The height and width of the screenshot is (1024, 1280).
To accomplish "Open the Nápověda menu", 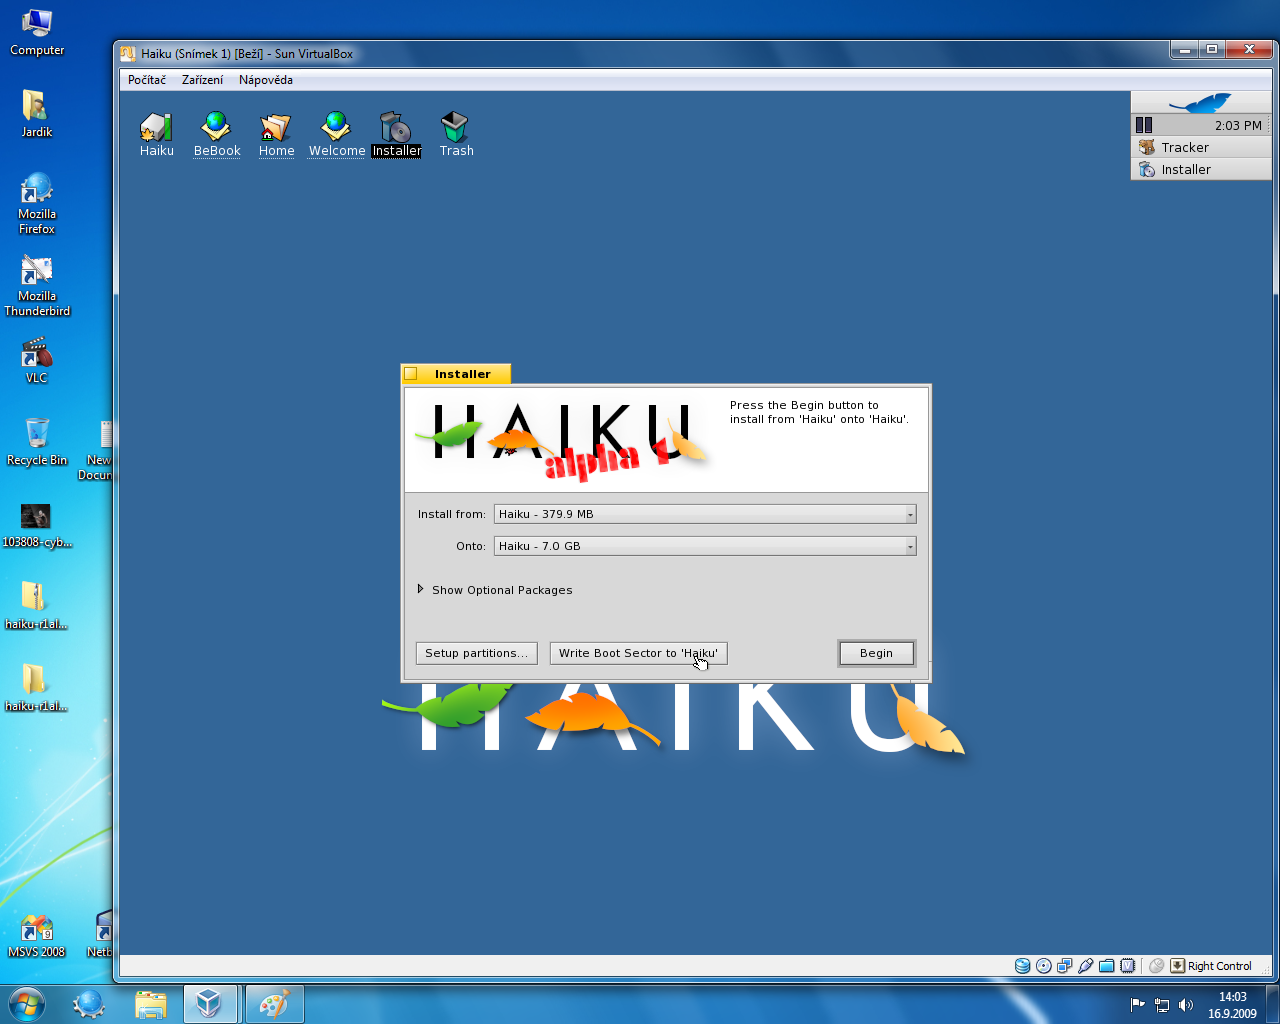I will 266,80.
